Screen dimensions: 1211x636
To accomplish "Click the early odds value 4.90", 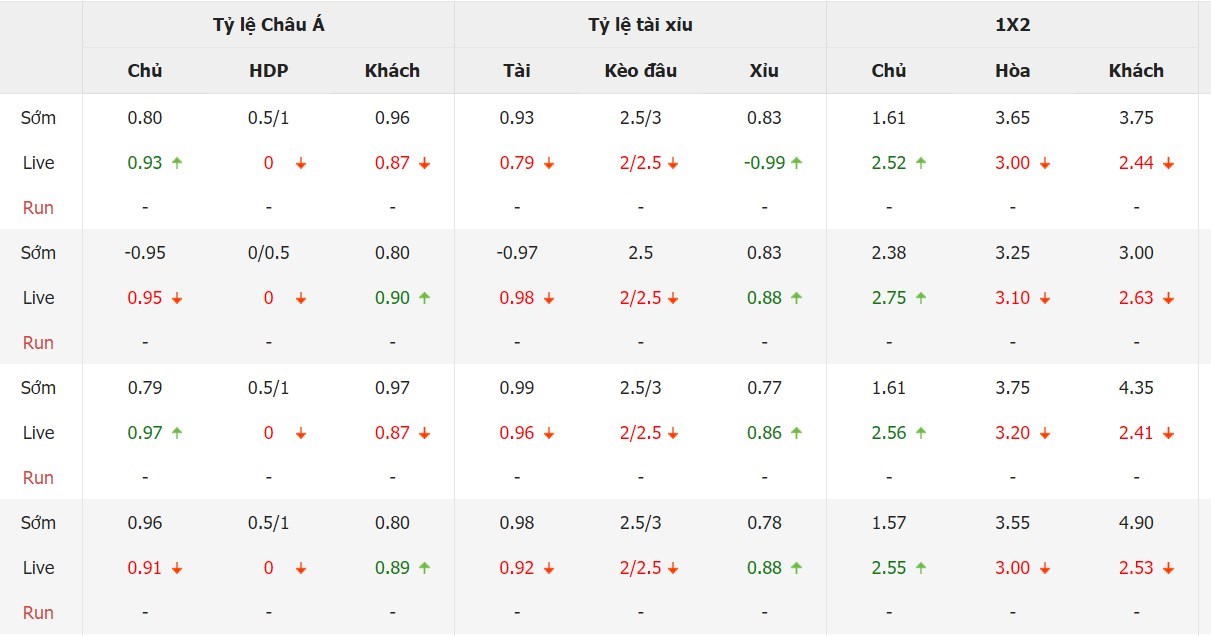I will coord(1136,523).
